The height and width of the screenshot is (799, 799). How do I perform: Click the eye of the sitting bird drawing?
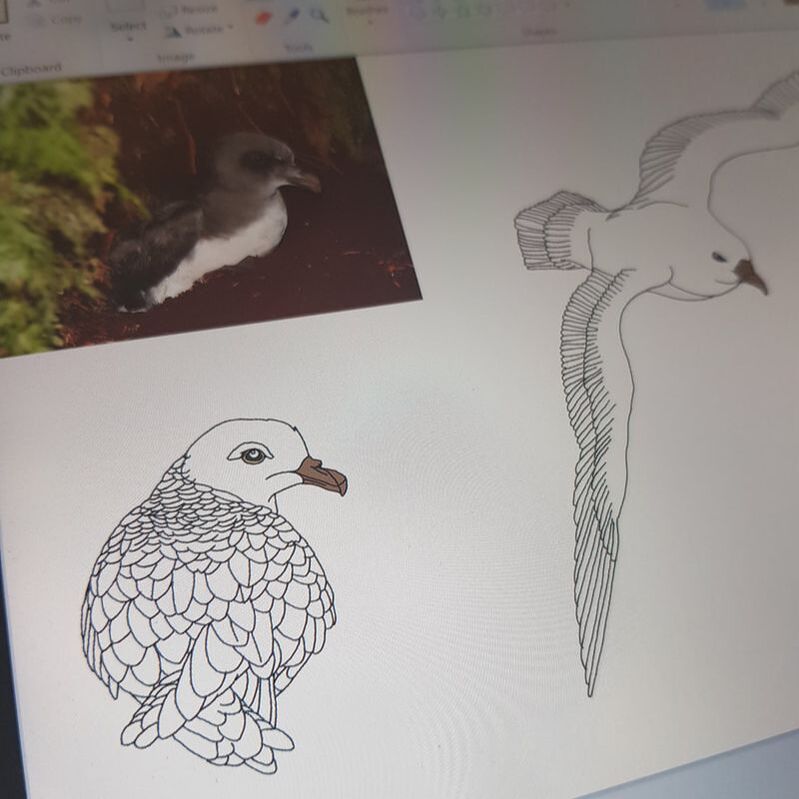253,455
